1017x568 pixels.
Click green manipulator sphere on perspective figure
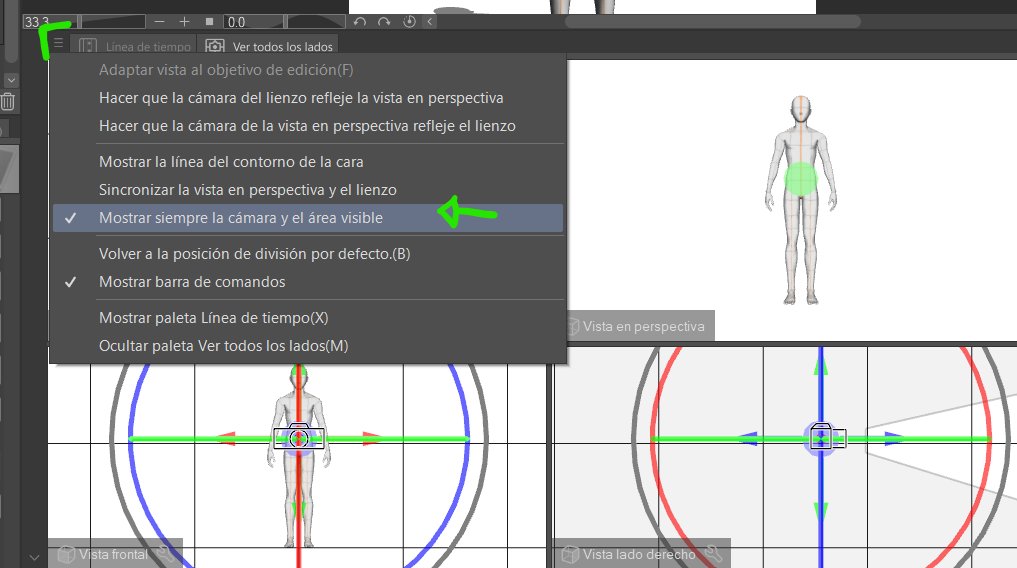tap(802, 179)
